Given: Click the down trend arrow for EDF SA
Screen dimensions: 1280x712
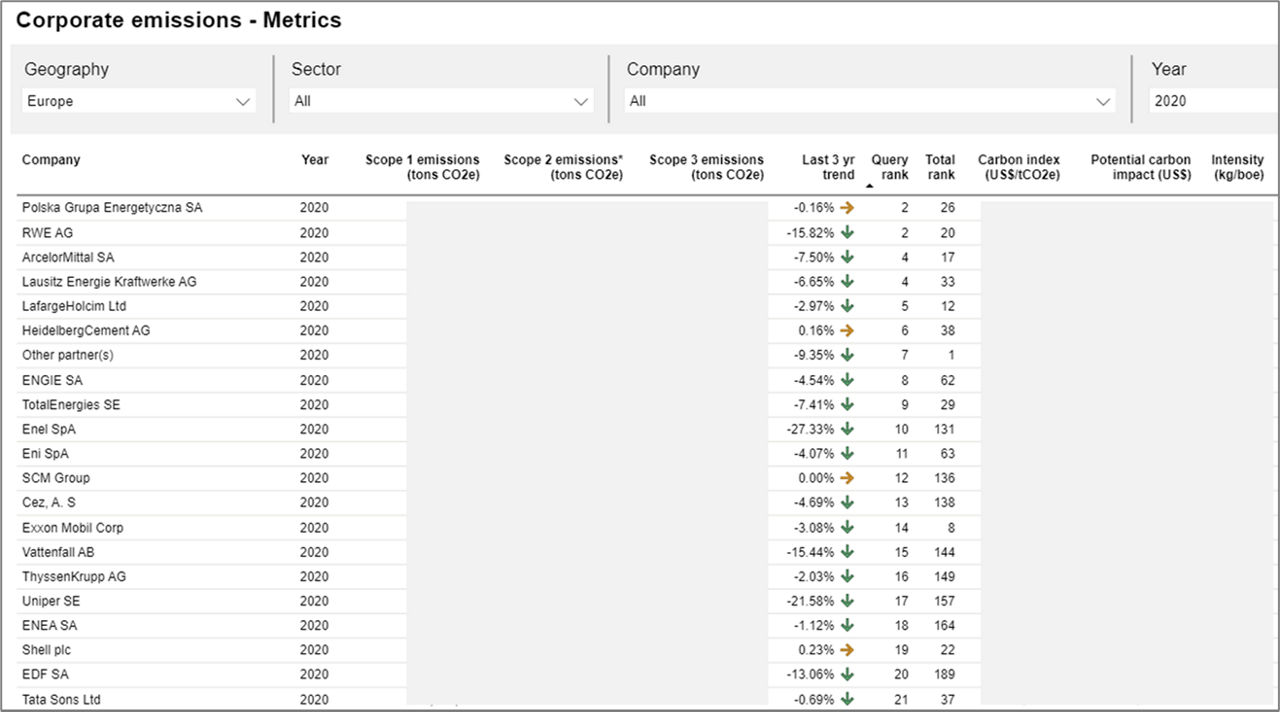Looking at the screenshot, I should click(847, 674).
